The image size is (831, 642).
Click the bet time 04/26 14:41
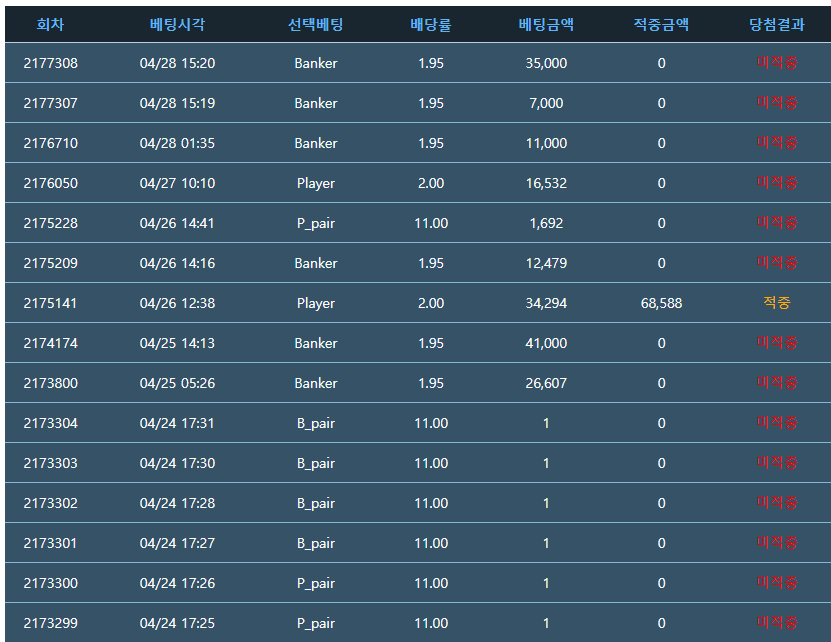pyautogui.click(x=177, y=223)
